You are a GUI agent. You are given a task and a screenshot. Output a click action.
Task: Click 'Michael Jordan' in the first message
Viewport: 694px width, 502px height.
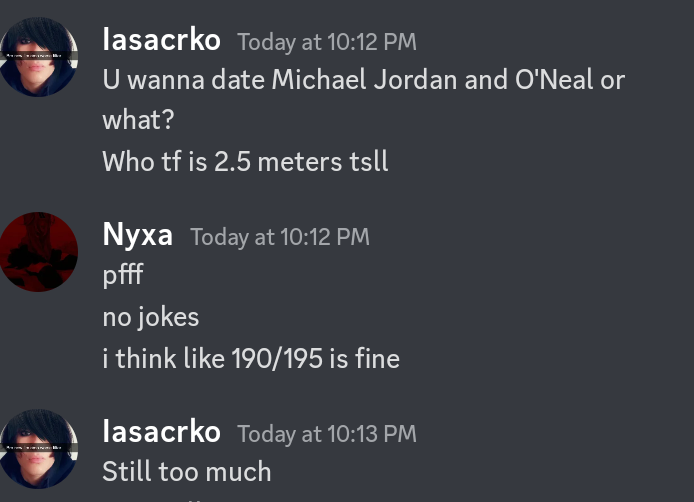tap(364, 80)
